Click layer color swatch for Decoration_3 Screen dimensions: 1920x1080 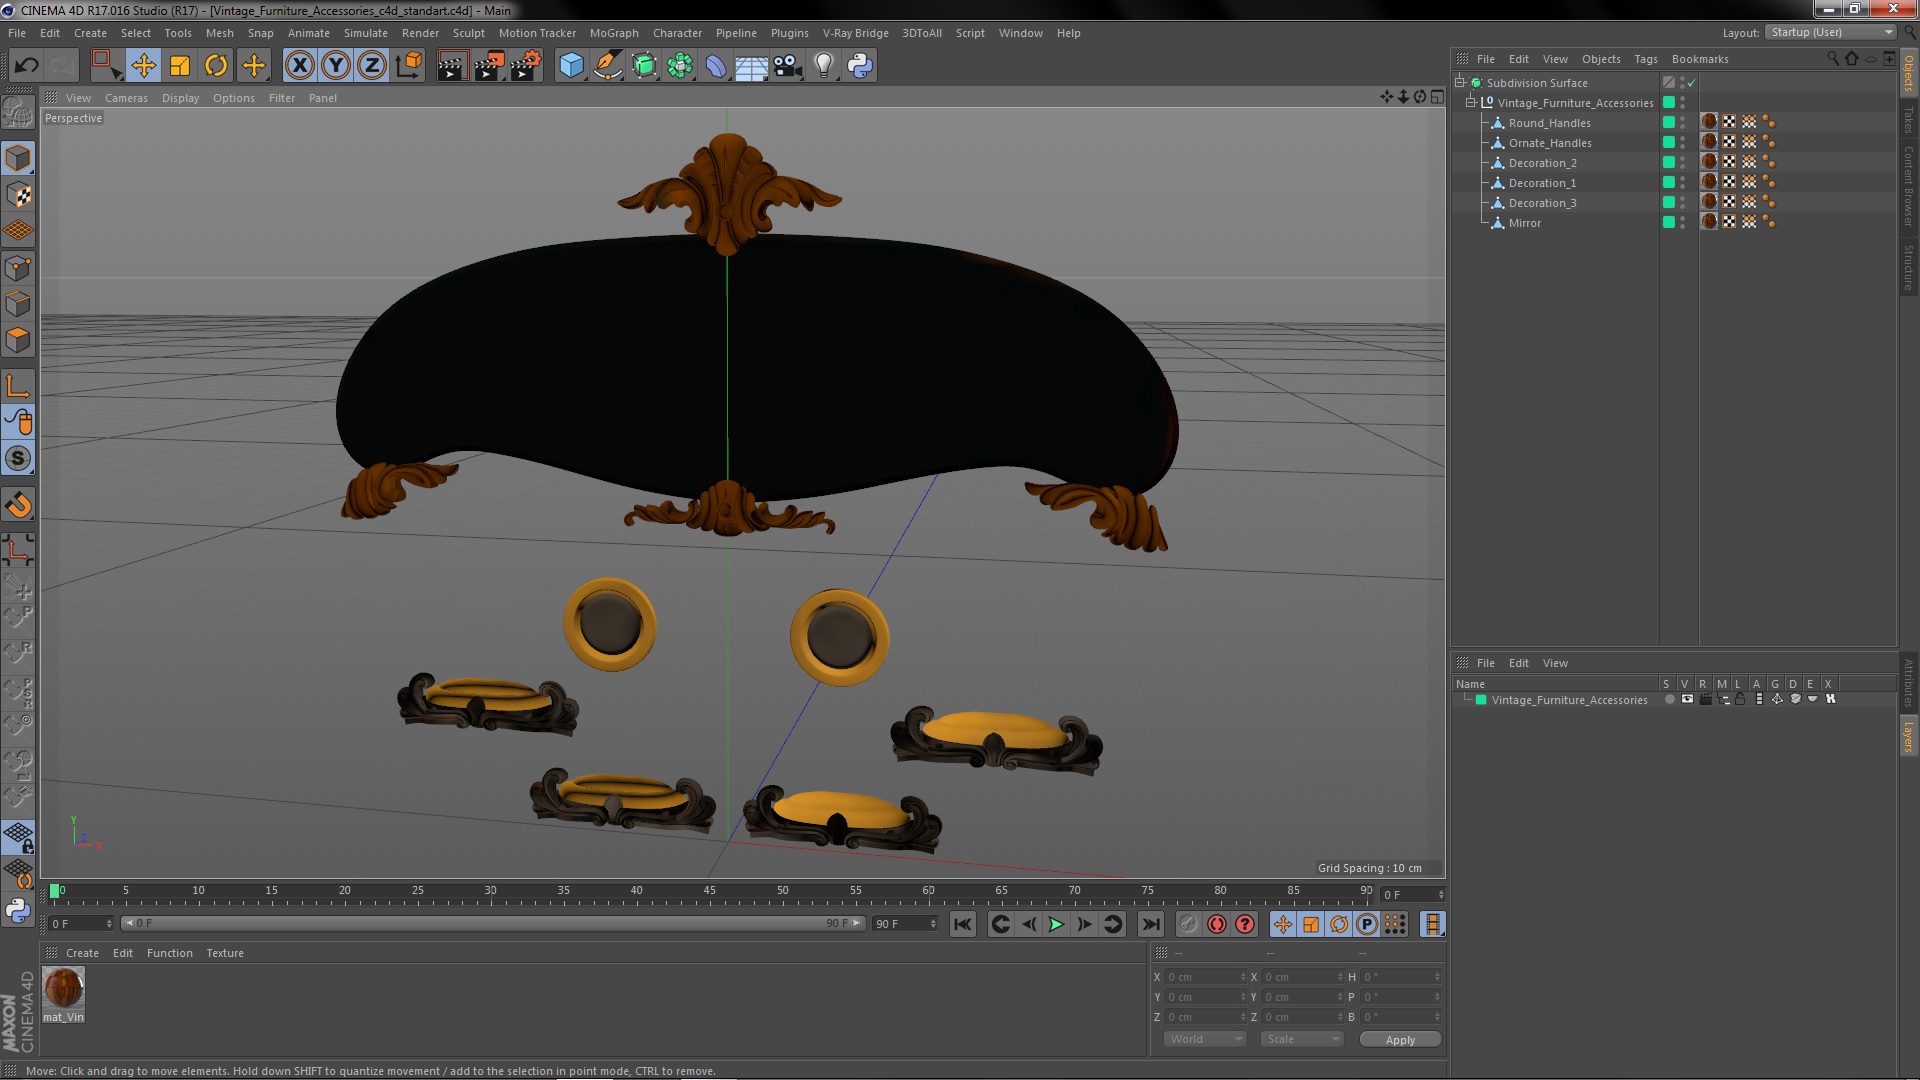1668,202
